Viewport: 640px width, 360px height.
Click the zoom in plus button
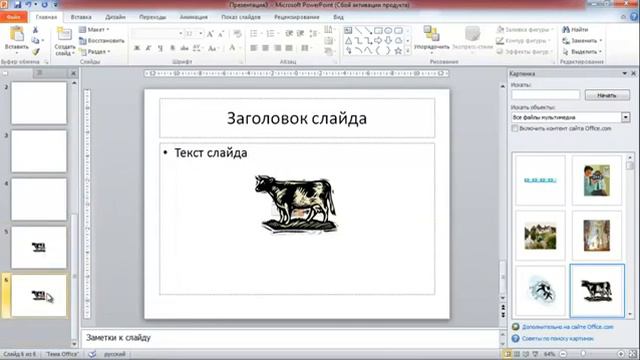(x=621, y=354)
